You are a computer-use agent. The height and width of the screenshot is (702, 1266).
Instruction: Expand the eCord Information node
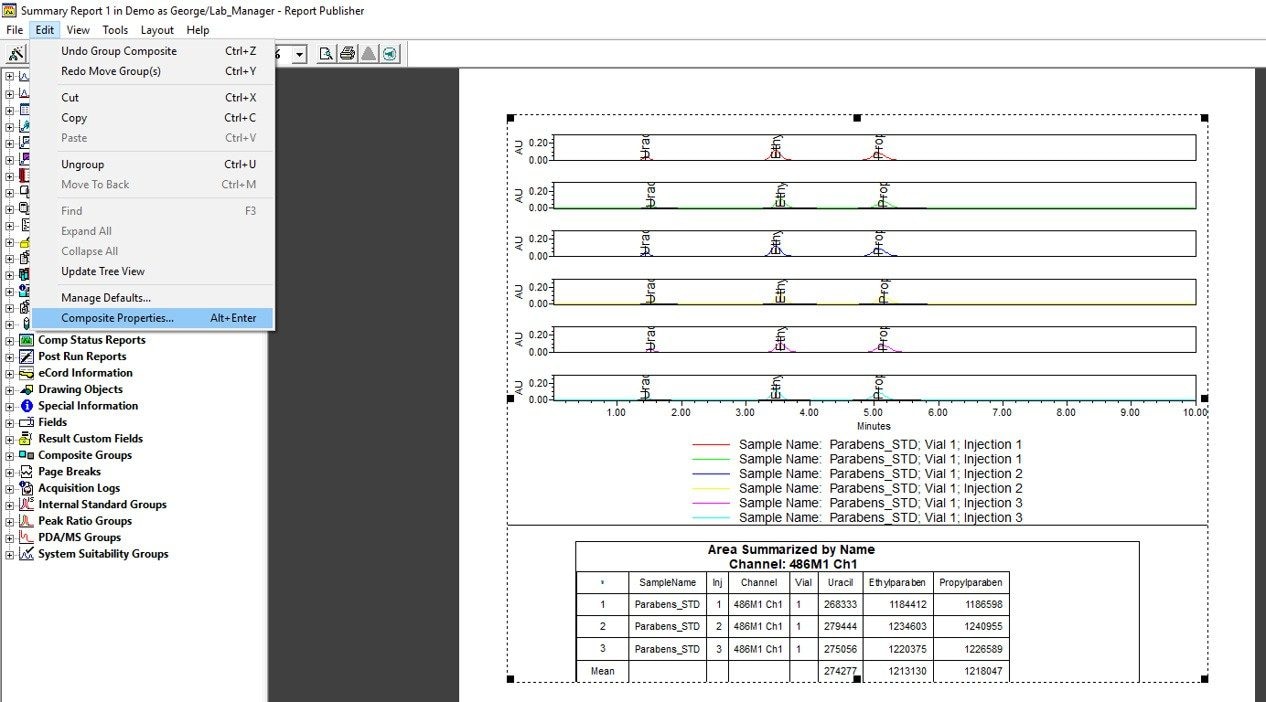click(x=10, y=373)
